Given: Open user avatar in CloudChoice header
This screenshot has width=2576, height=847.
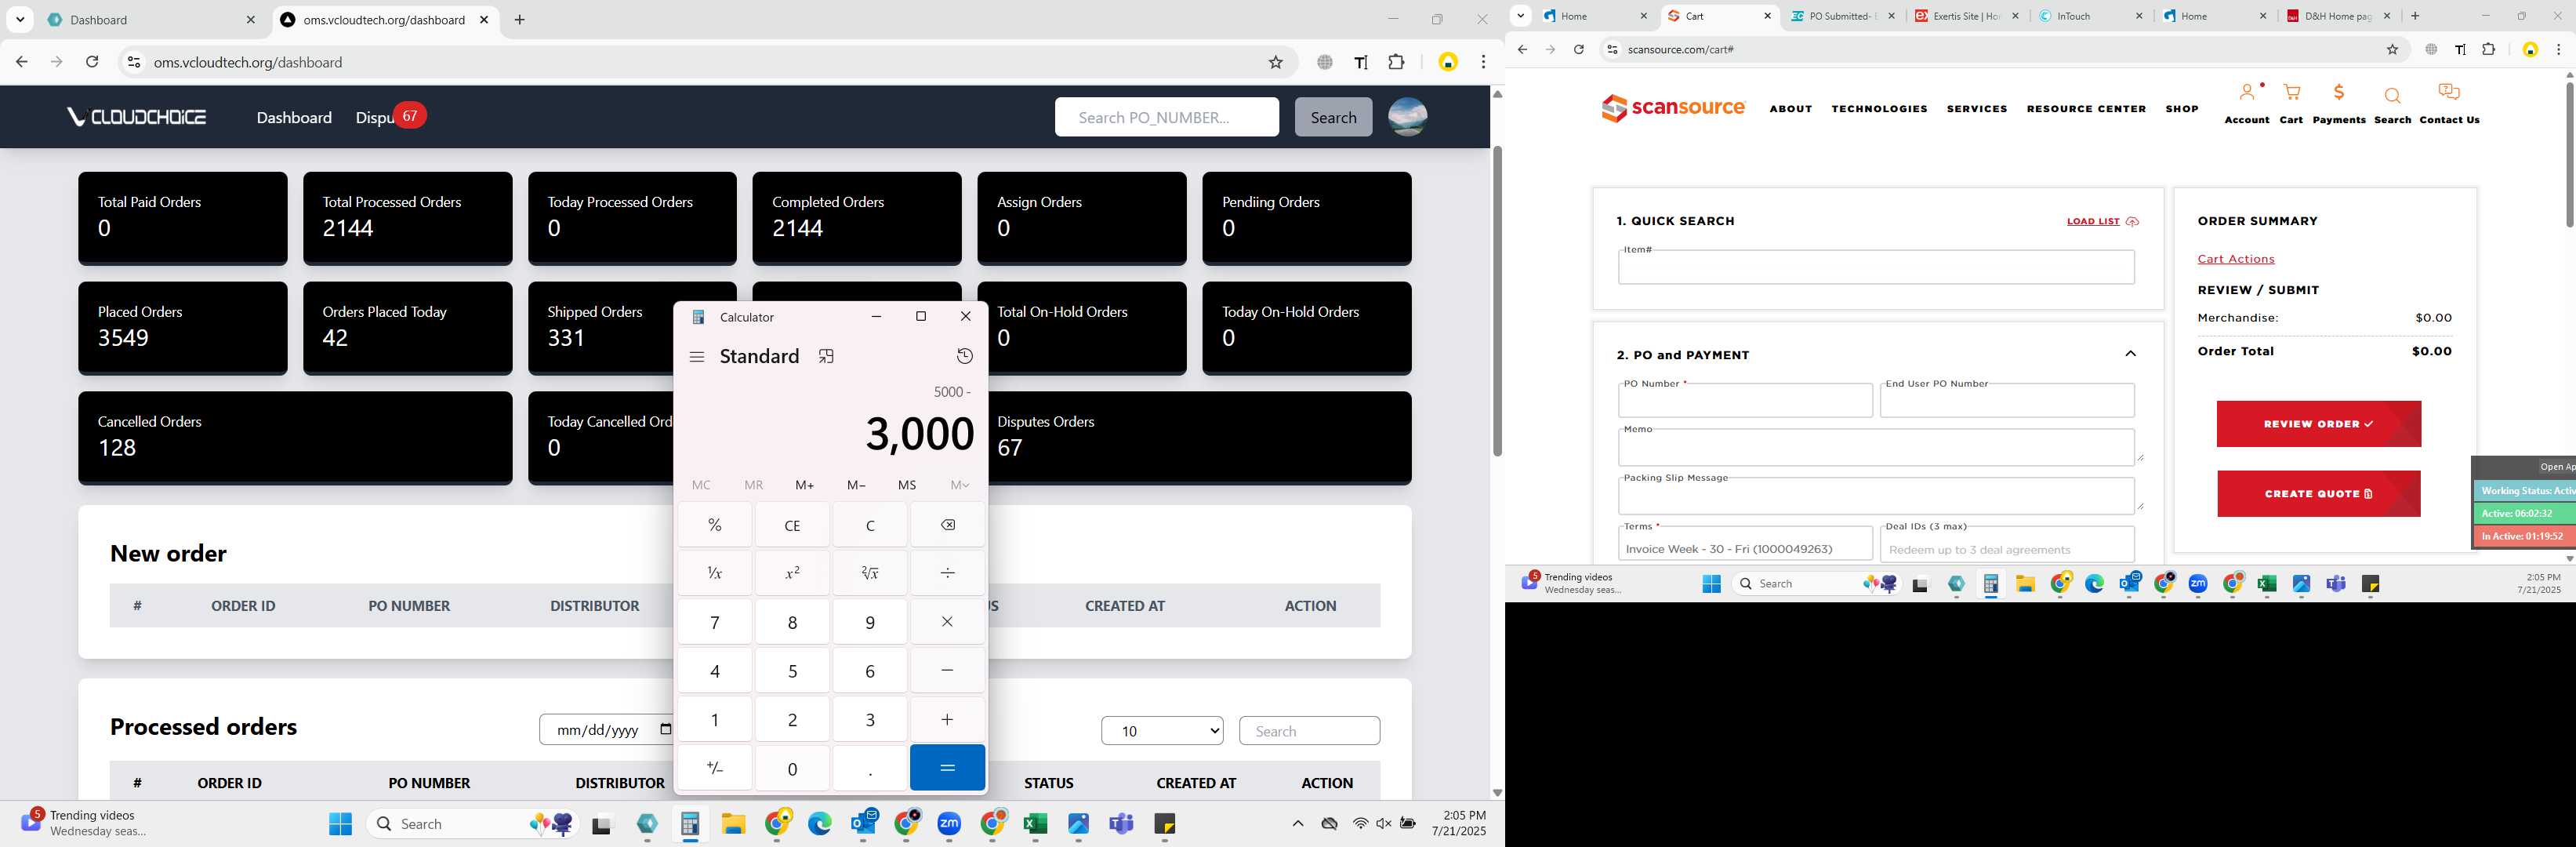Looking at the screenshot, I should pyautogui.click(x=1407, y=117).
